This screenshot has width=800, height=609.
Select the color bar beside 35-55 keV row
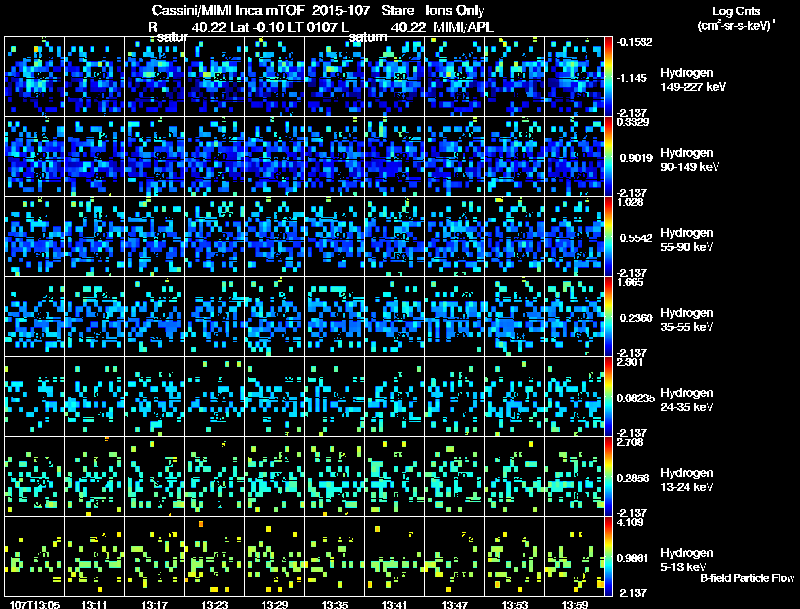click(608, 317)
